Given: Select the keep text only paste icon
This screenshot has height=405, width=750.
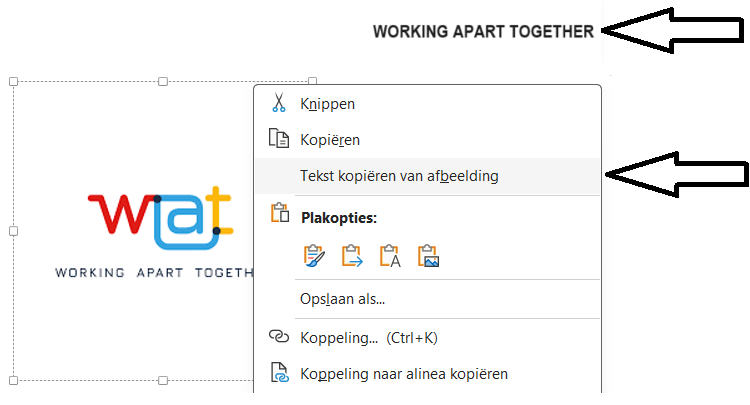Looking at the screenshot, I should [x=391, y=256].
